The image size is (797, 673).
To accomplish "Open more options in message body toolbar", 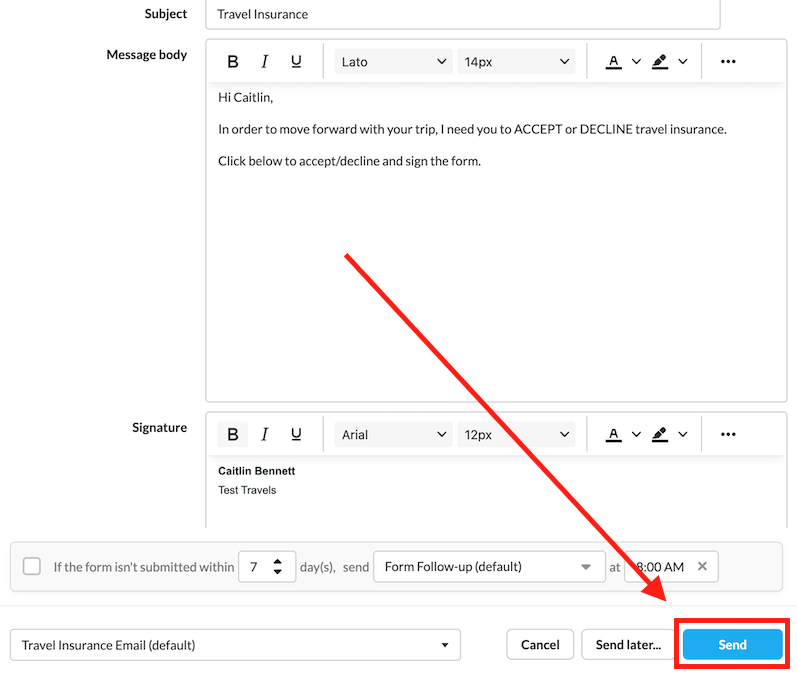I will point(728,62).
